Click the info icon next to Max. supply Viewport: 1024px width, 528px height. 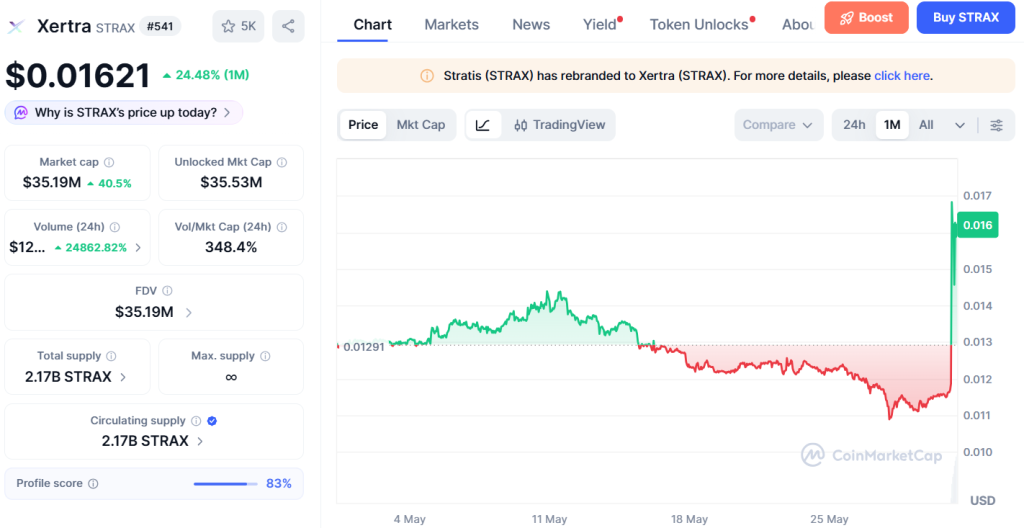click(x=265, y=356)
